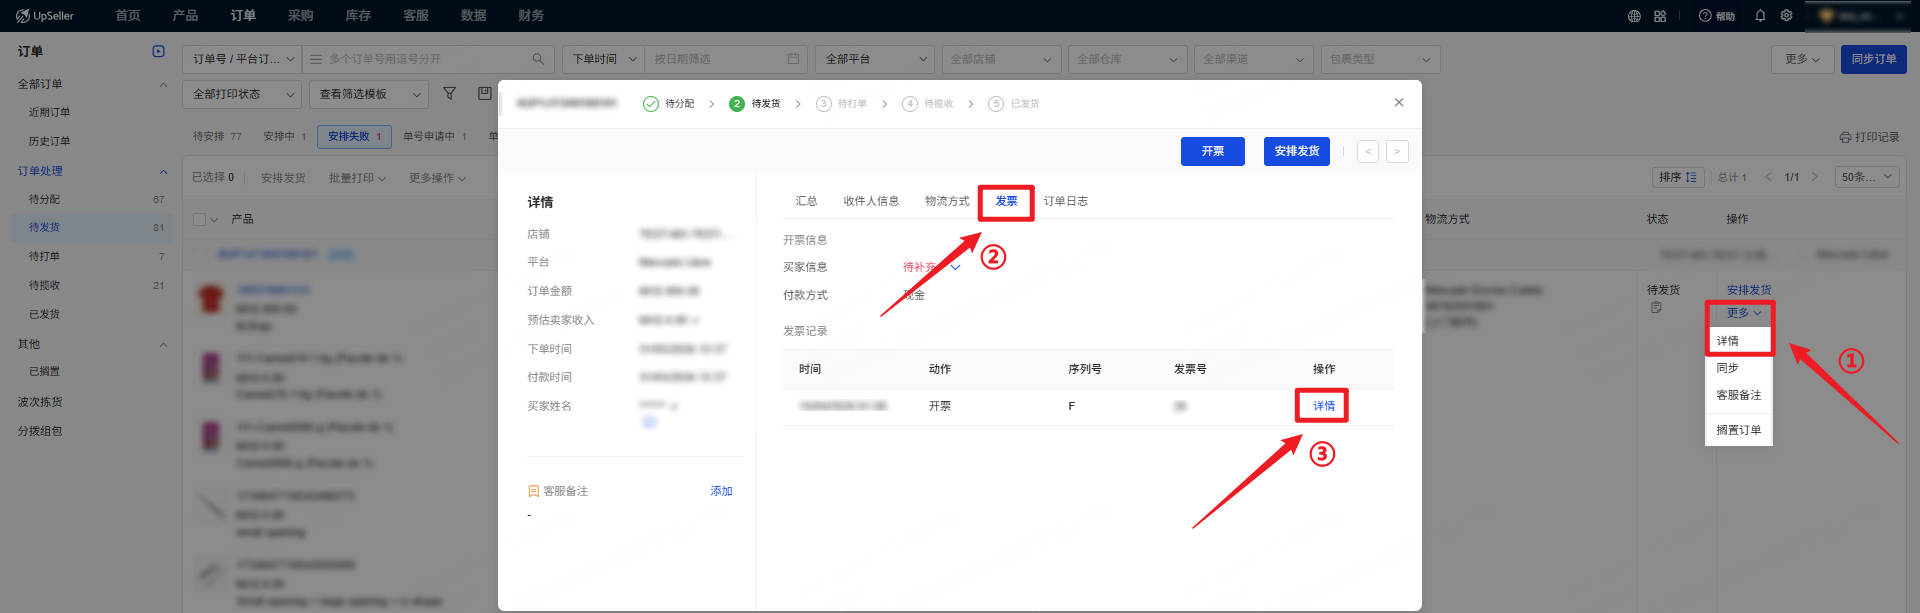Go to next order with right arrow

pos(1397,151)
